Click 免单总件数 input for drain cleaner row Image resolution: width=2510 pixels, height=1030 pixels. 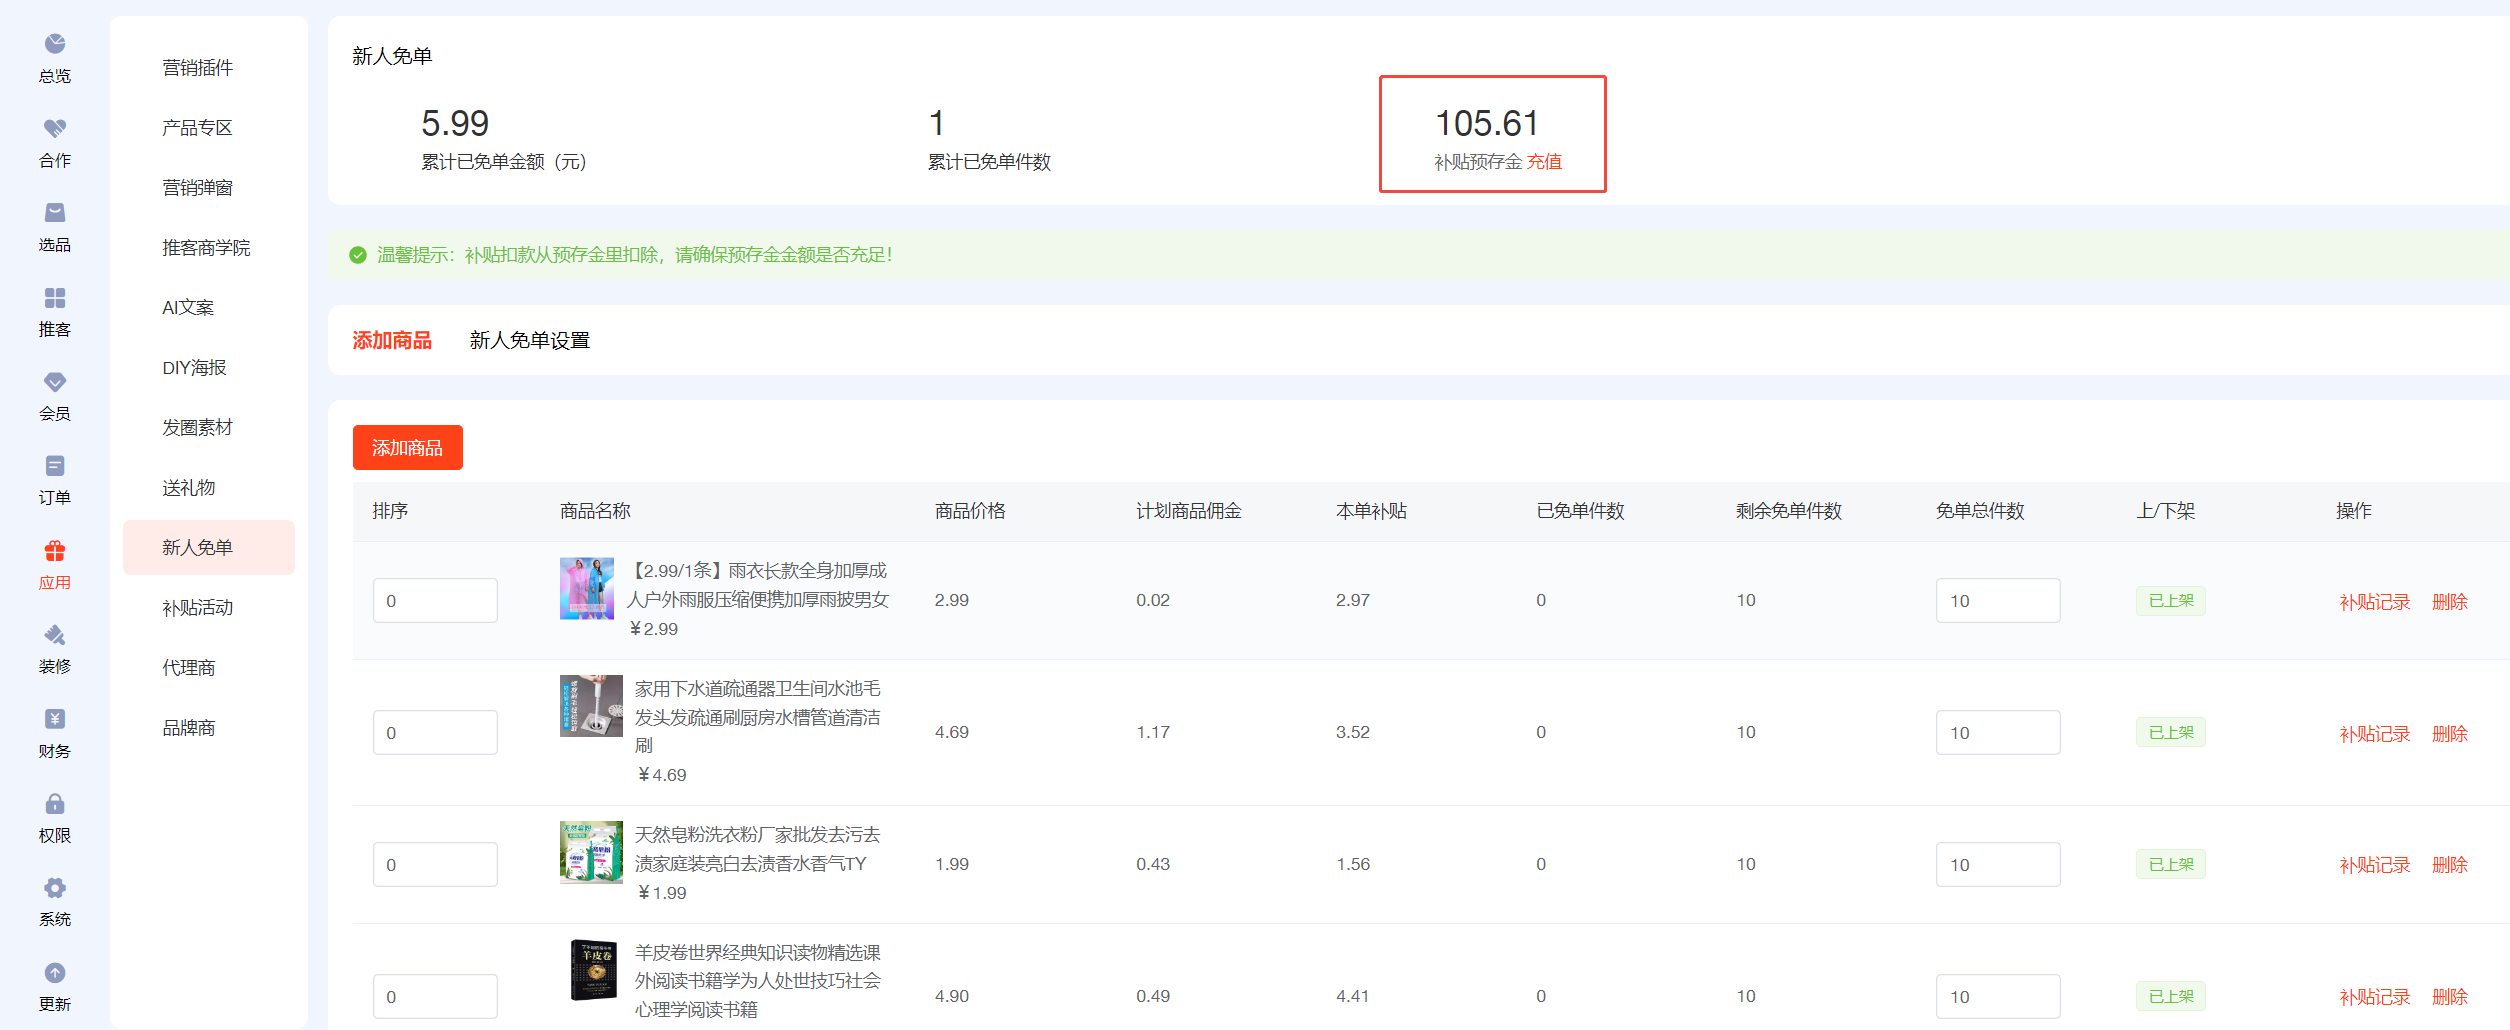tap(1997, 733)
